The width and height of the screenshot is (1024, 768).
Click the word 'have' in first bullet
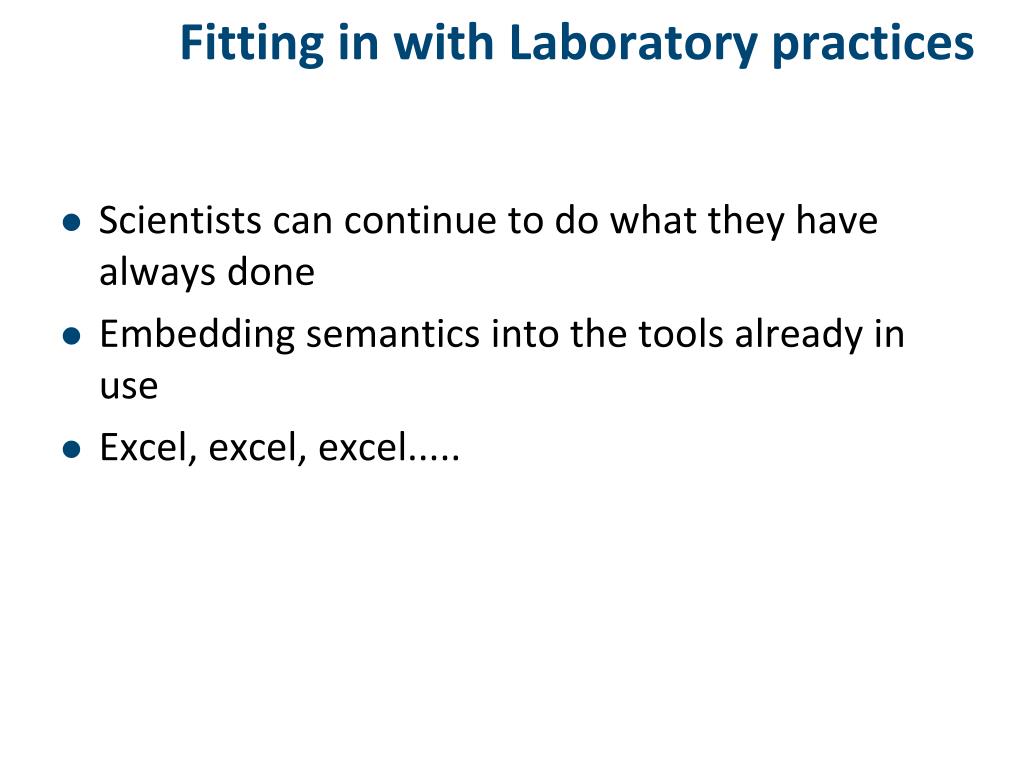click(x=837, y=221)
